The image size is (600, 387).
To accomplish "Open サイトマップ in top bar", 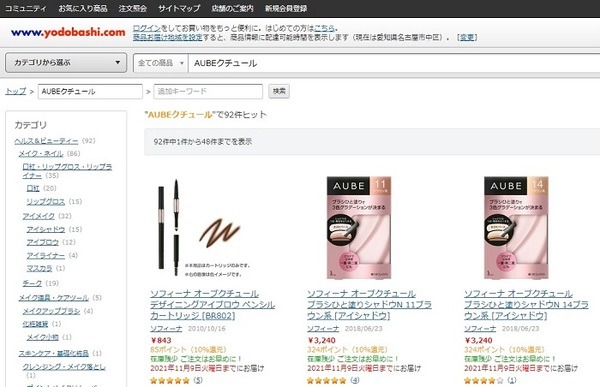I will (179, 8).
